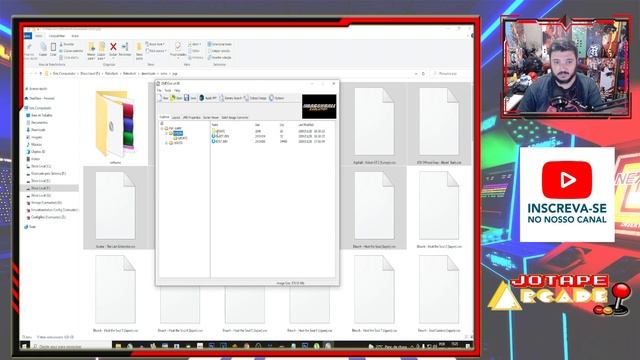Open the Exibir ribbon tab in Explorer
This screenshot has height=360, width=640.
75,36
